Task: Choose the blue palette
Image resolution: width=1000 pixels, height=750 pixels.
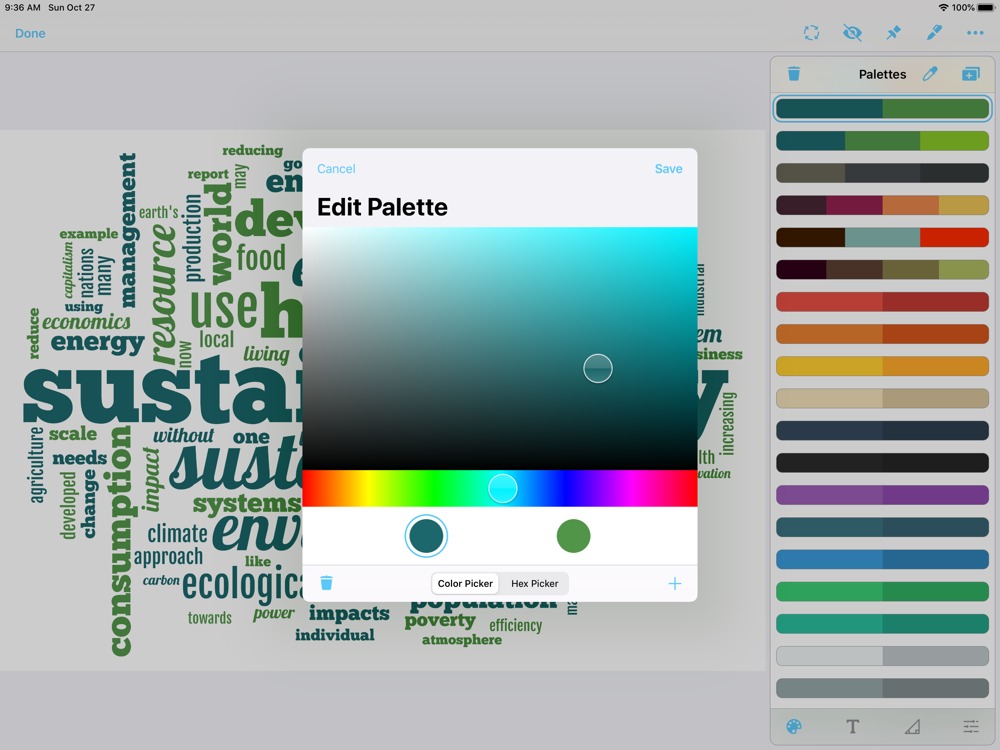Action: tap(883, 559)
